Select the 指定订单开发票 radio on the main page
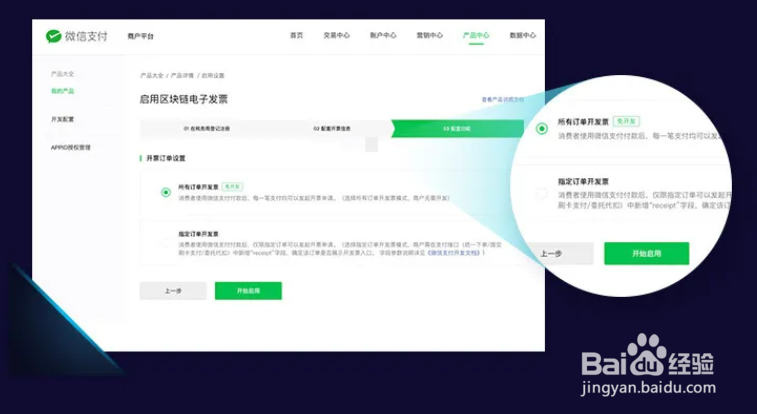Viewport: 757px width, 414px height. (x=166, y=243)
